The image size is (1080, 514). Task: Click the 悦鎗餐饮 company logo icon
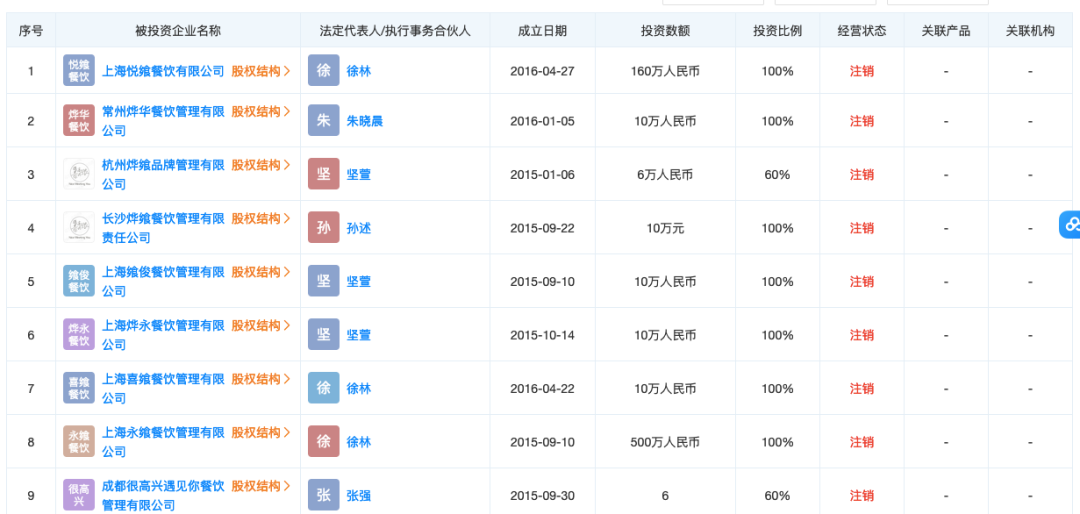[78, 71]
